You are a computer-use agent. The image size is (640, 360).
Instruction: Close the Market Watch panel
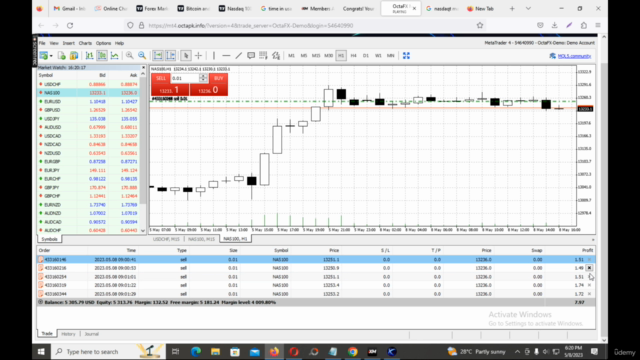click(x=143, y=68)
